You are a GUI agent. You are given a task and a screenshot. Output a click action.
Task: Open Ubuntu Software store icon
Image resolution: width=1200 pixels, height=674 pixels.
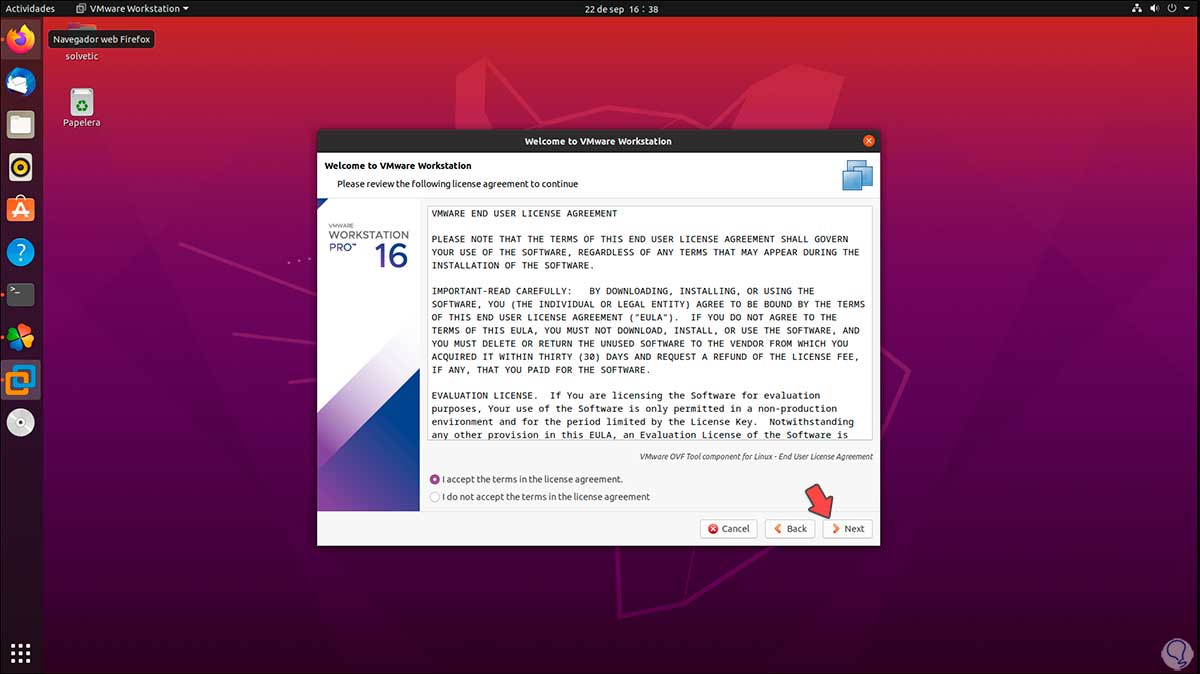click(x=21, y=209)
